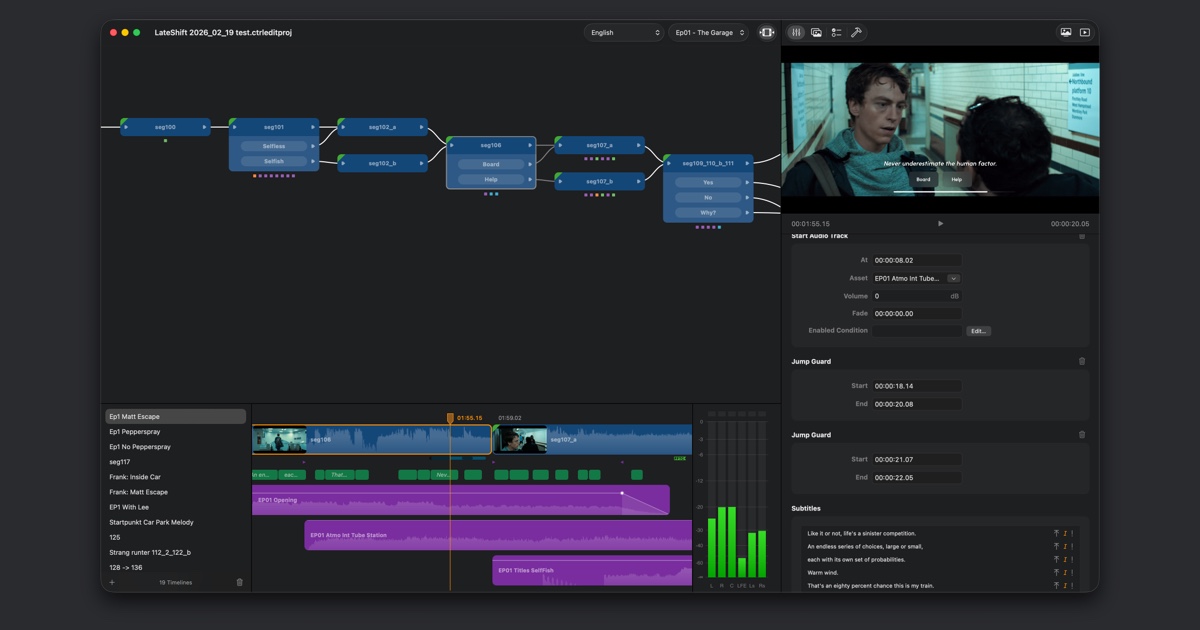
Task: Select the EP01 Opening audio clip
Action: pos(460,500)
